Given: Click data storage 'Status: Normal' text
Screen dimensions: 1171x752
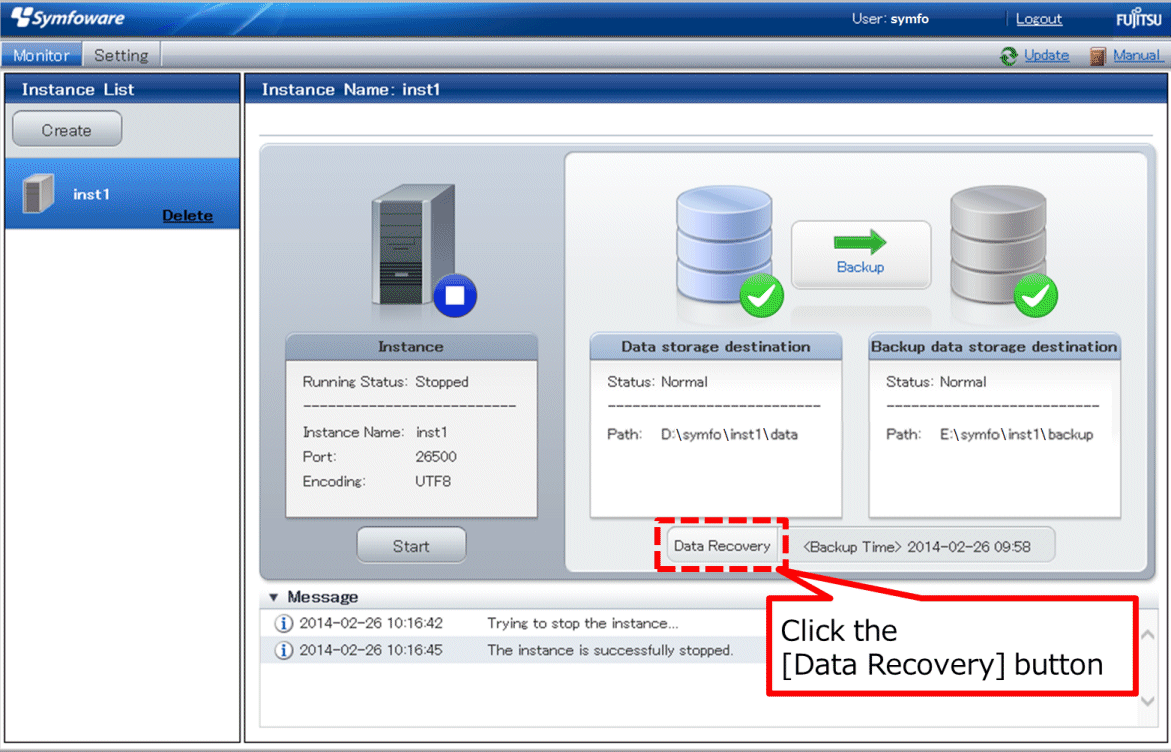Looking at the screenshot, I should 657,382.
